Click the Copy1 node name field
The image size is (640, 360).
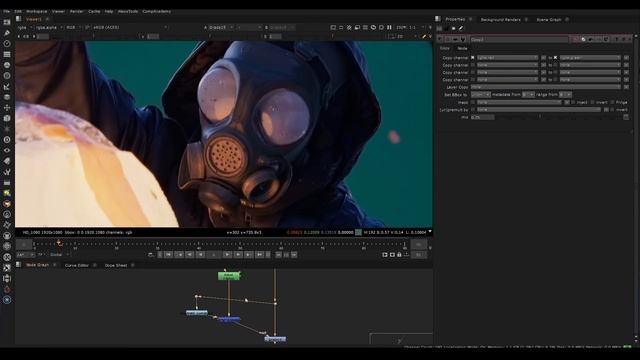pos(519,39)
